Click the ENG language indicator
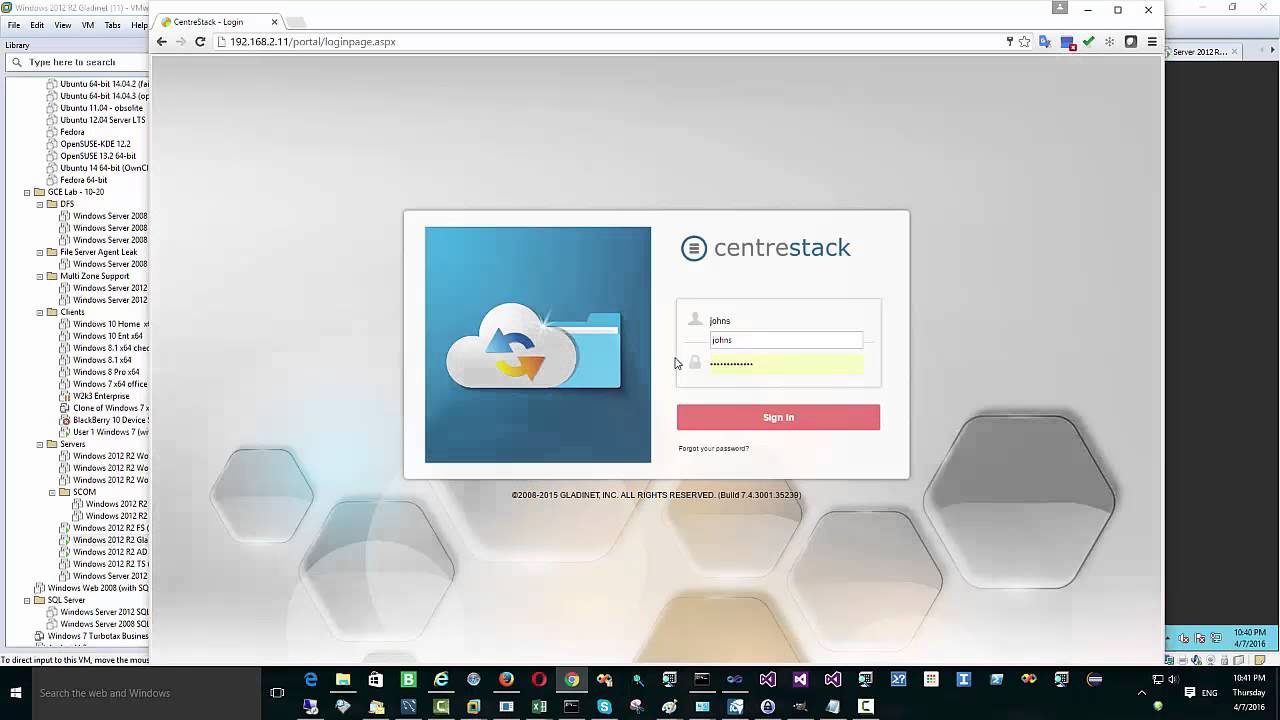The width and height of the screenshot is (1280, 720). coord(1209,693)
